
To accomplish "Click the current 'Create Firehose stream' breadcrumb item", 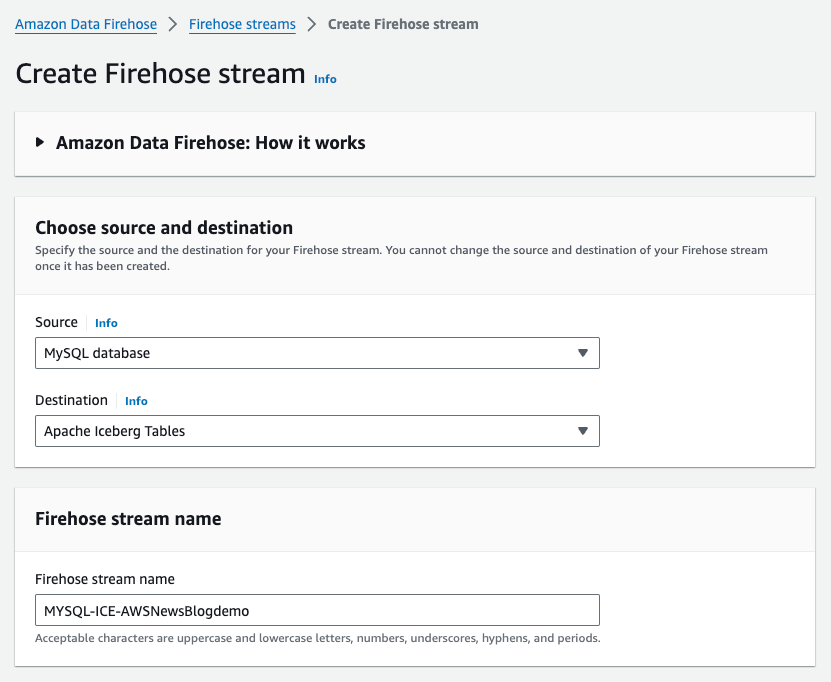I will pyautogui.click(x=403, y=24).
